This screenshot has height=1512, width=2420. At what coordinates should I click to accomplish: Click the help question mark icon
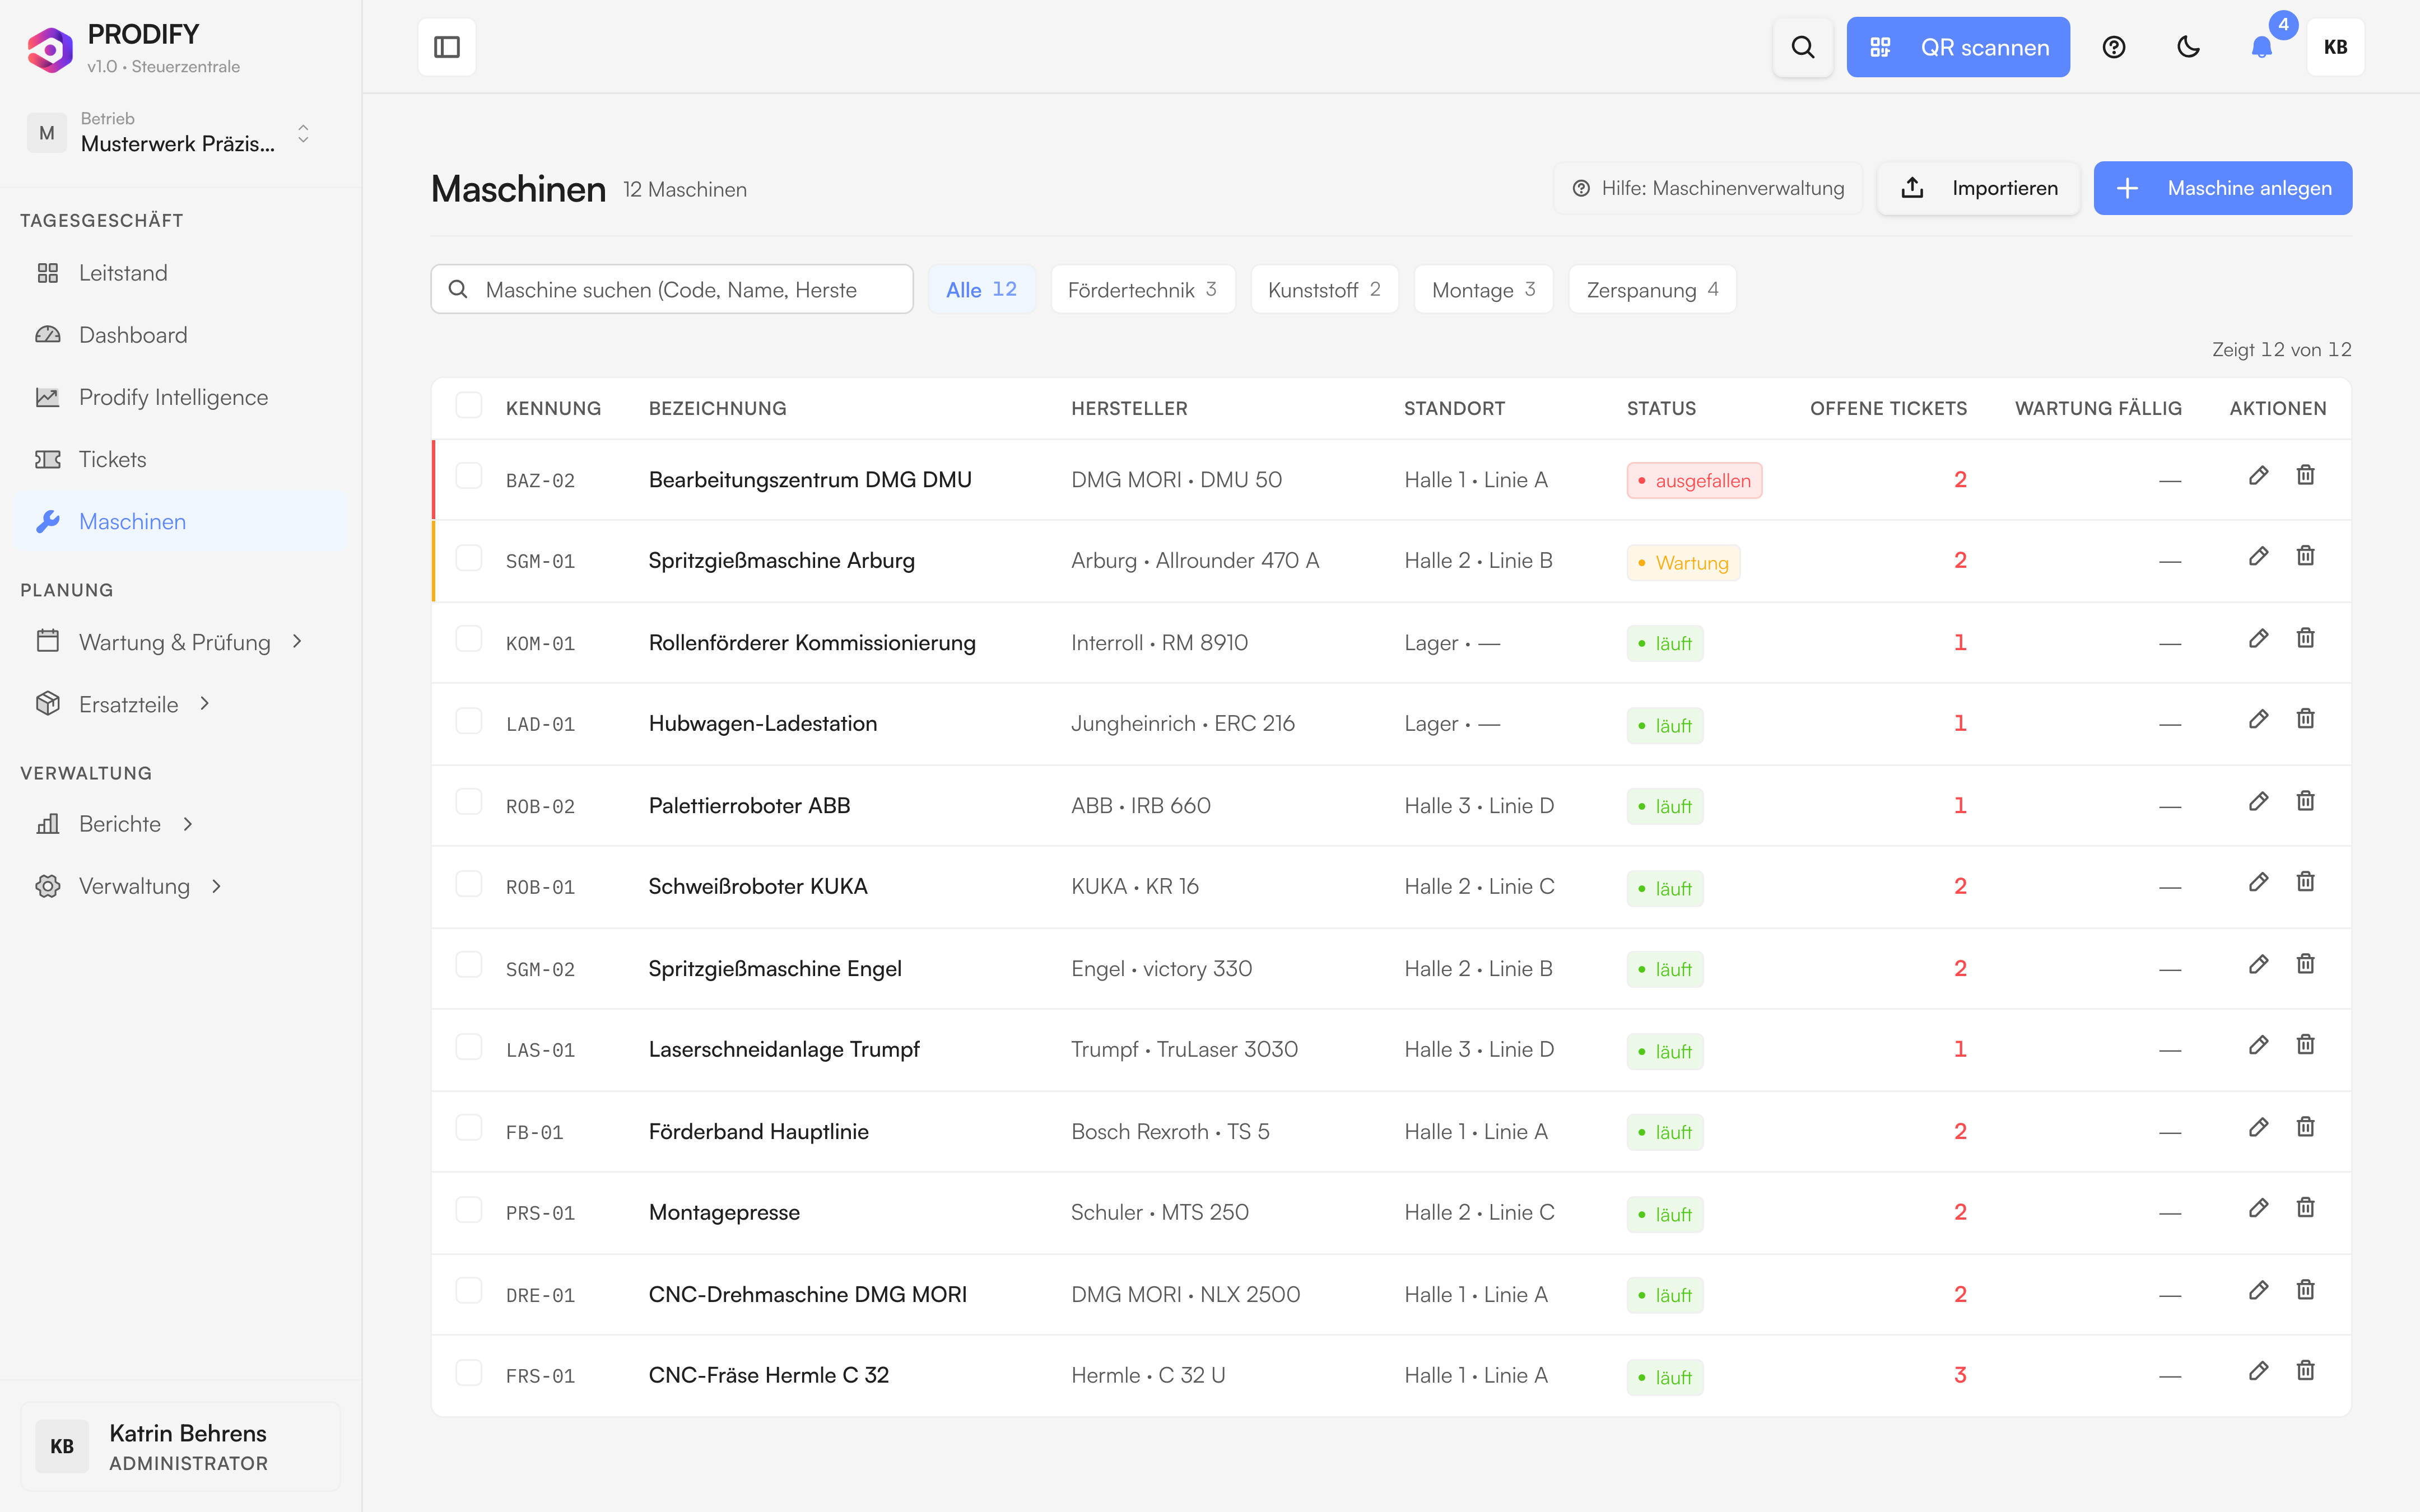coord(2113,47)
